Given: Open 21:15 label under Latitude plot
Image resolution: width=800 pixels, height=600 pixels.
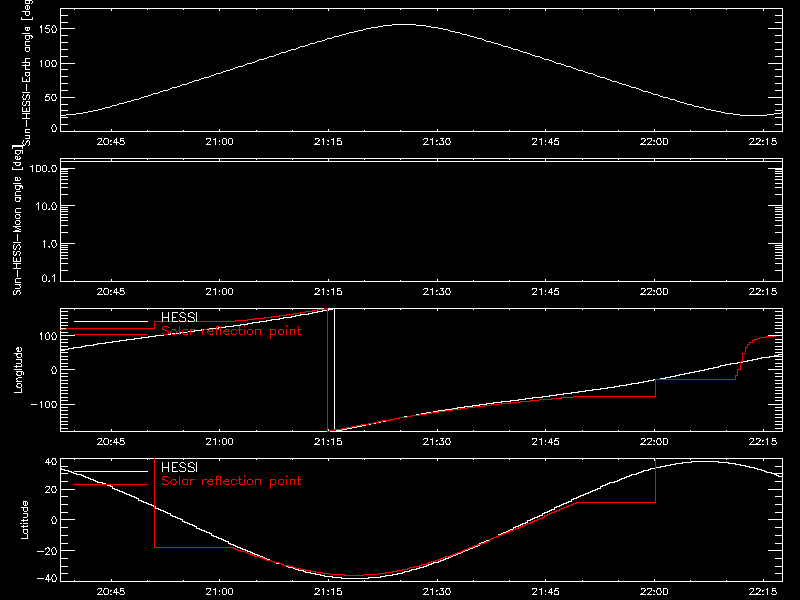Looking at the screenshot, I should (328, 592).
